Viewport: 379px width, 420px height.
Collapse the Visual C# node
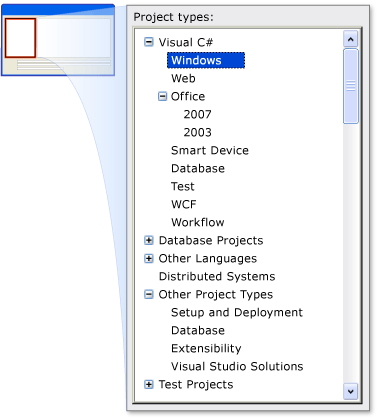pyautogui.click(x=149, y=42)
